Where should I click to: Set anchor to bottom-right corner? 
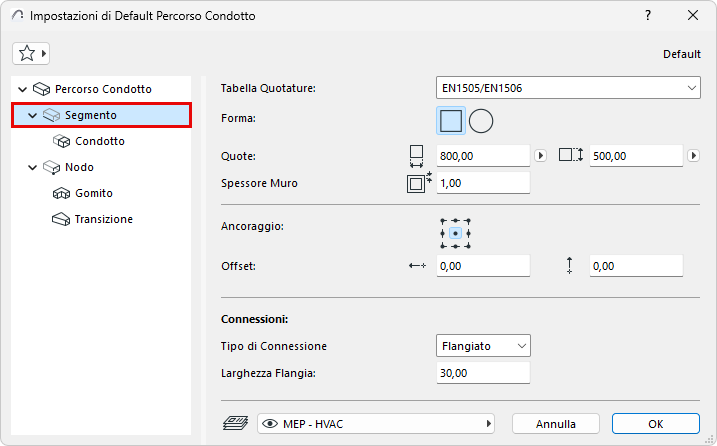tap(469, 246)
